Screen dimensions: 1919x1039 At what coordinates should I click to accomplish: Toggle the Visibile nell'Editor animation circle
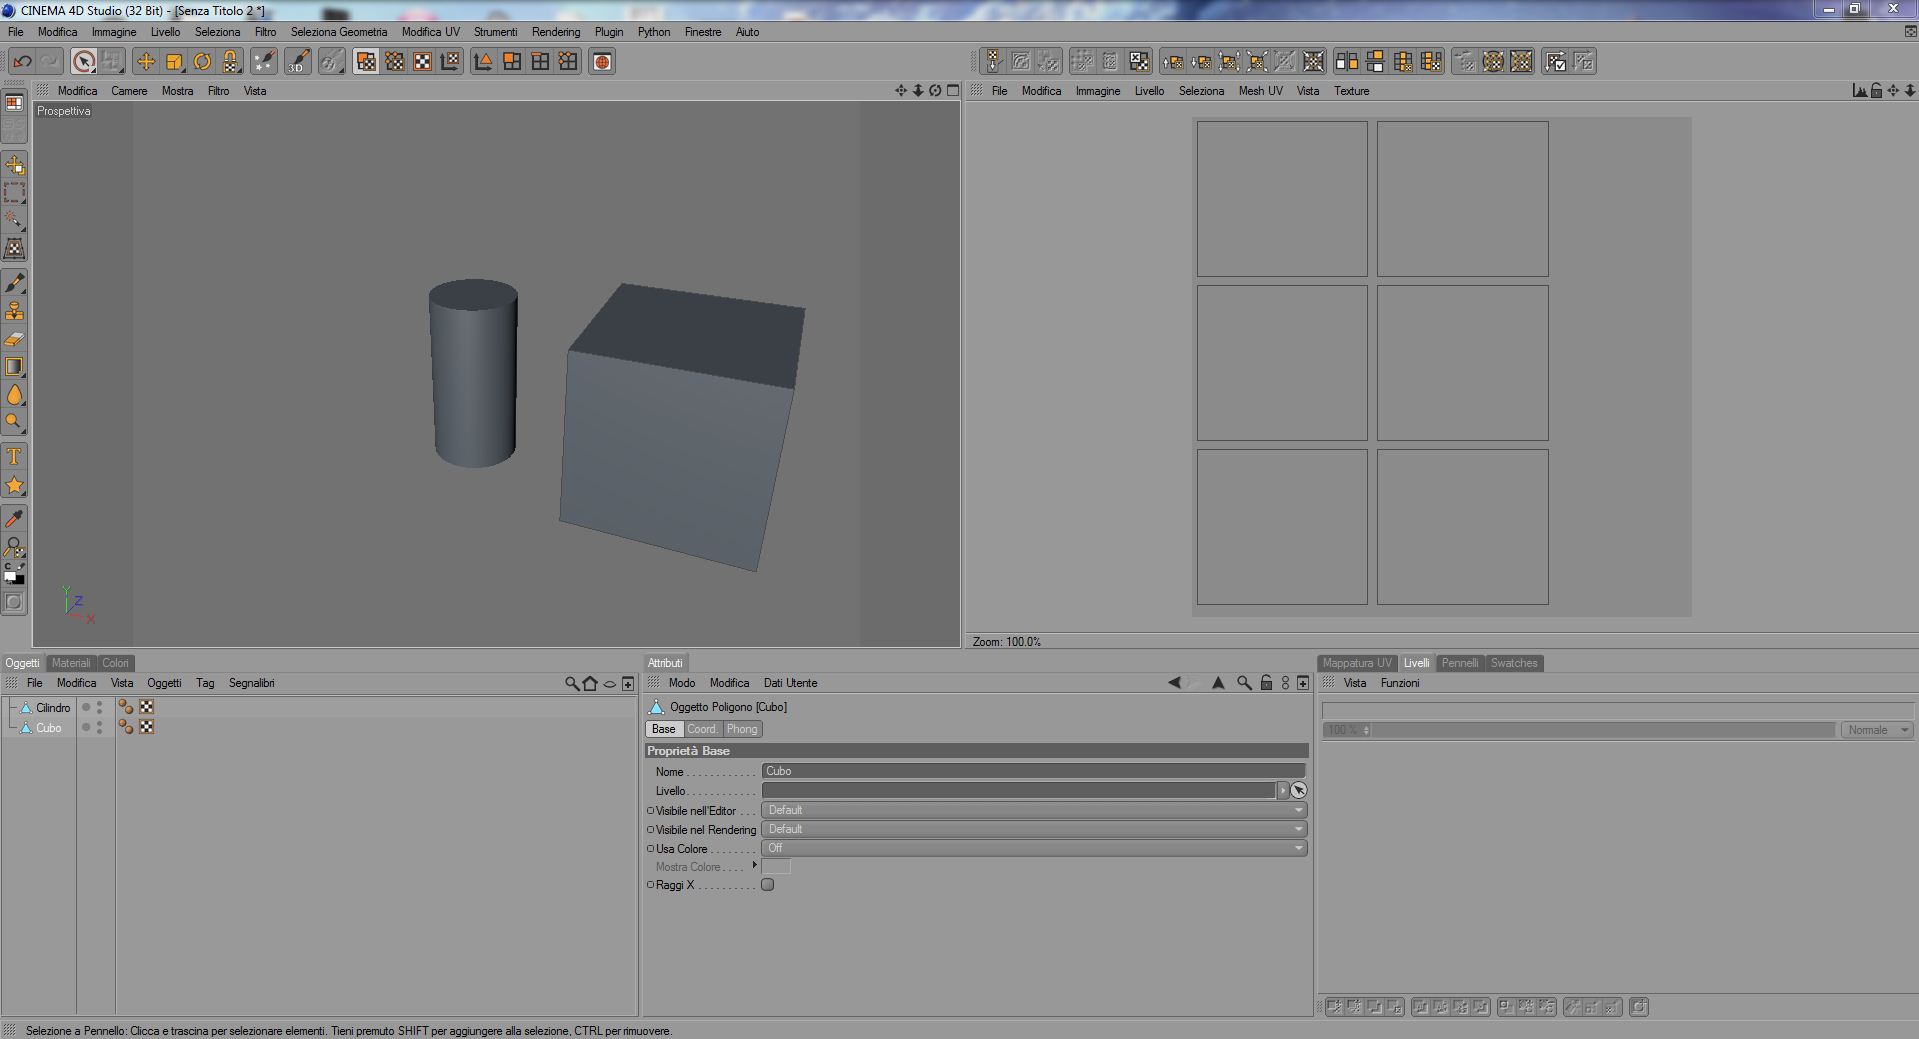tap(651, 811)
